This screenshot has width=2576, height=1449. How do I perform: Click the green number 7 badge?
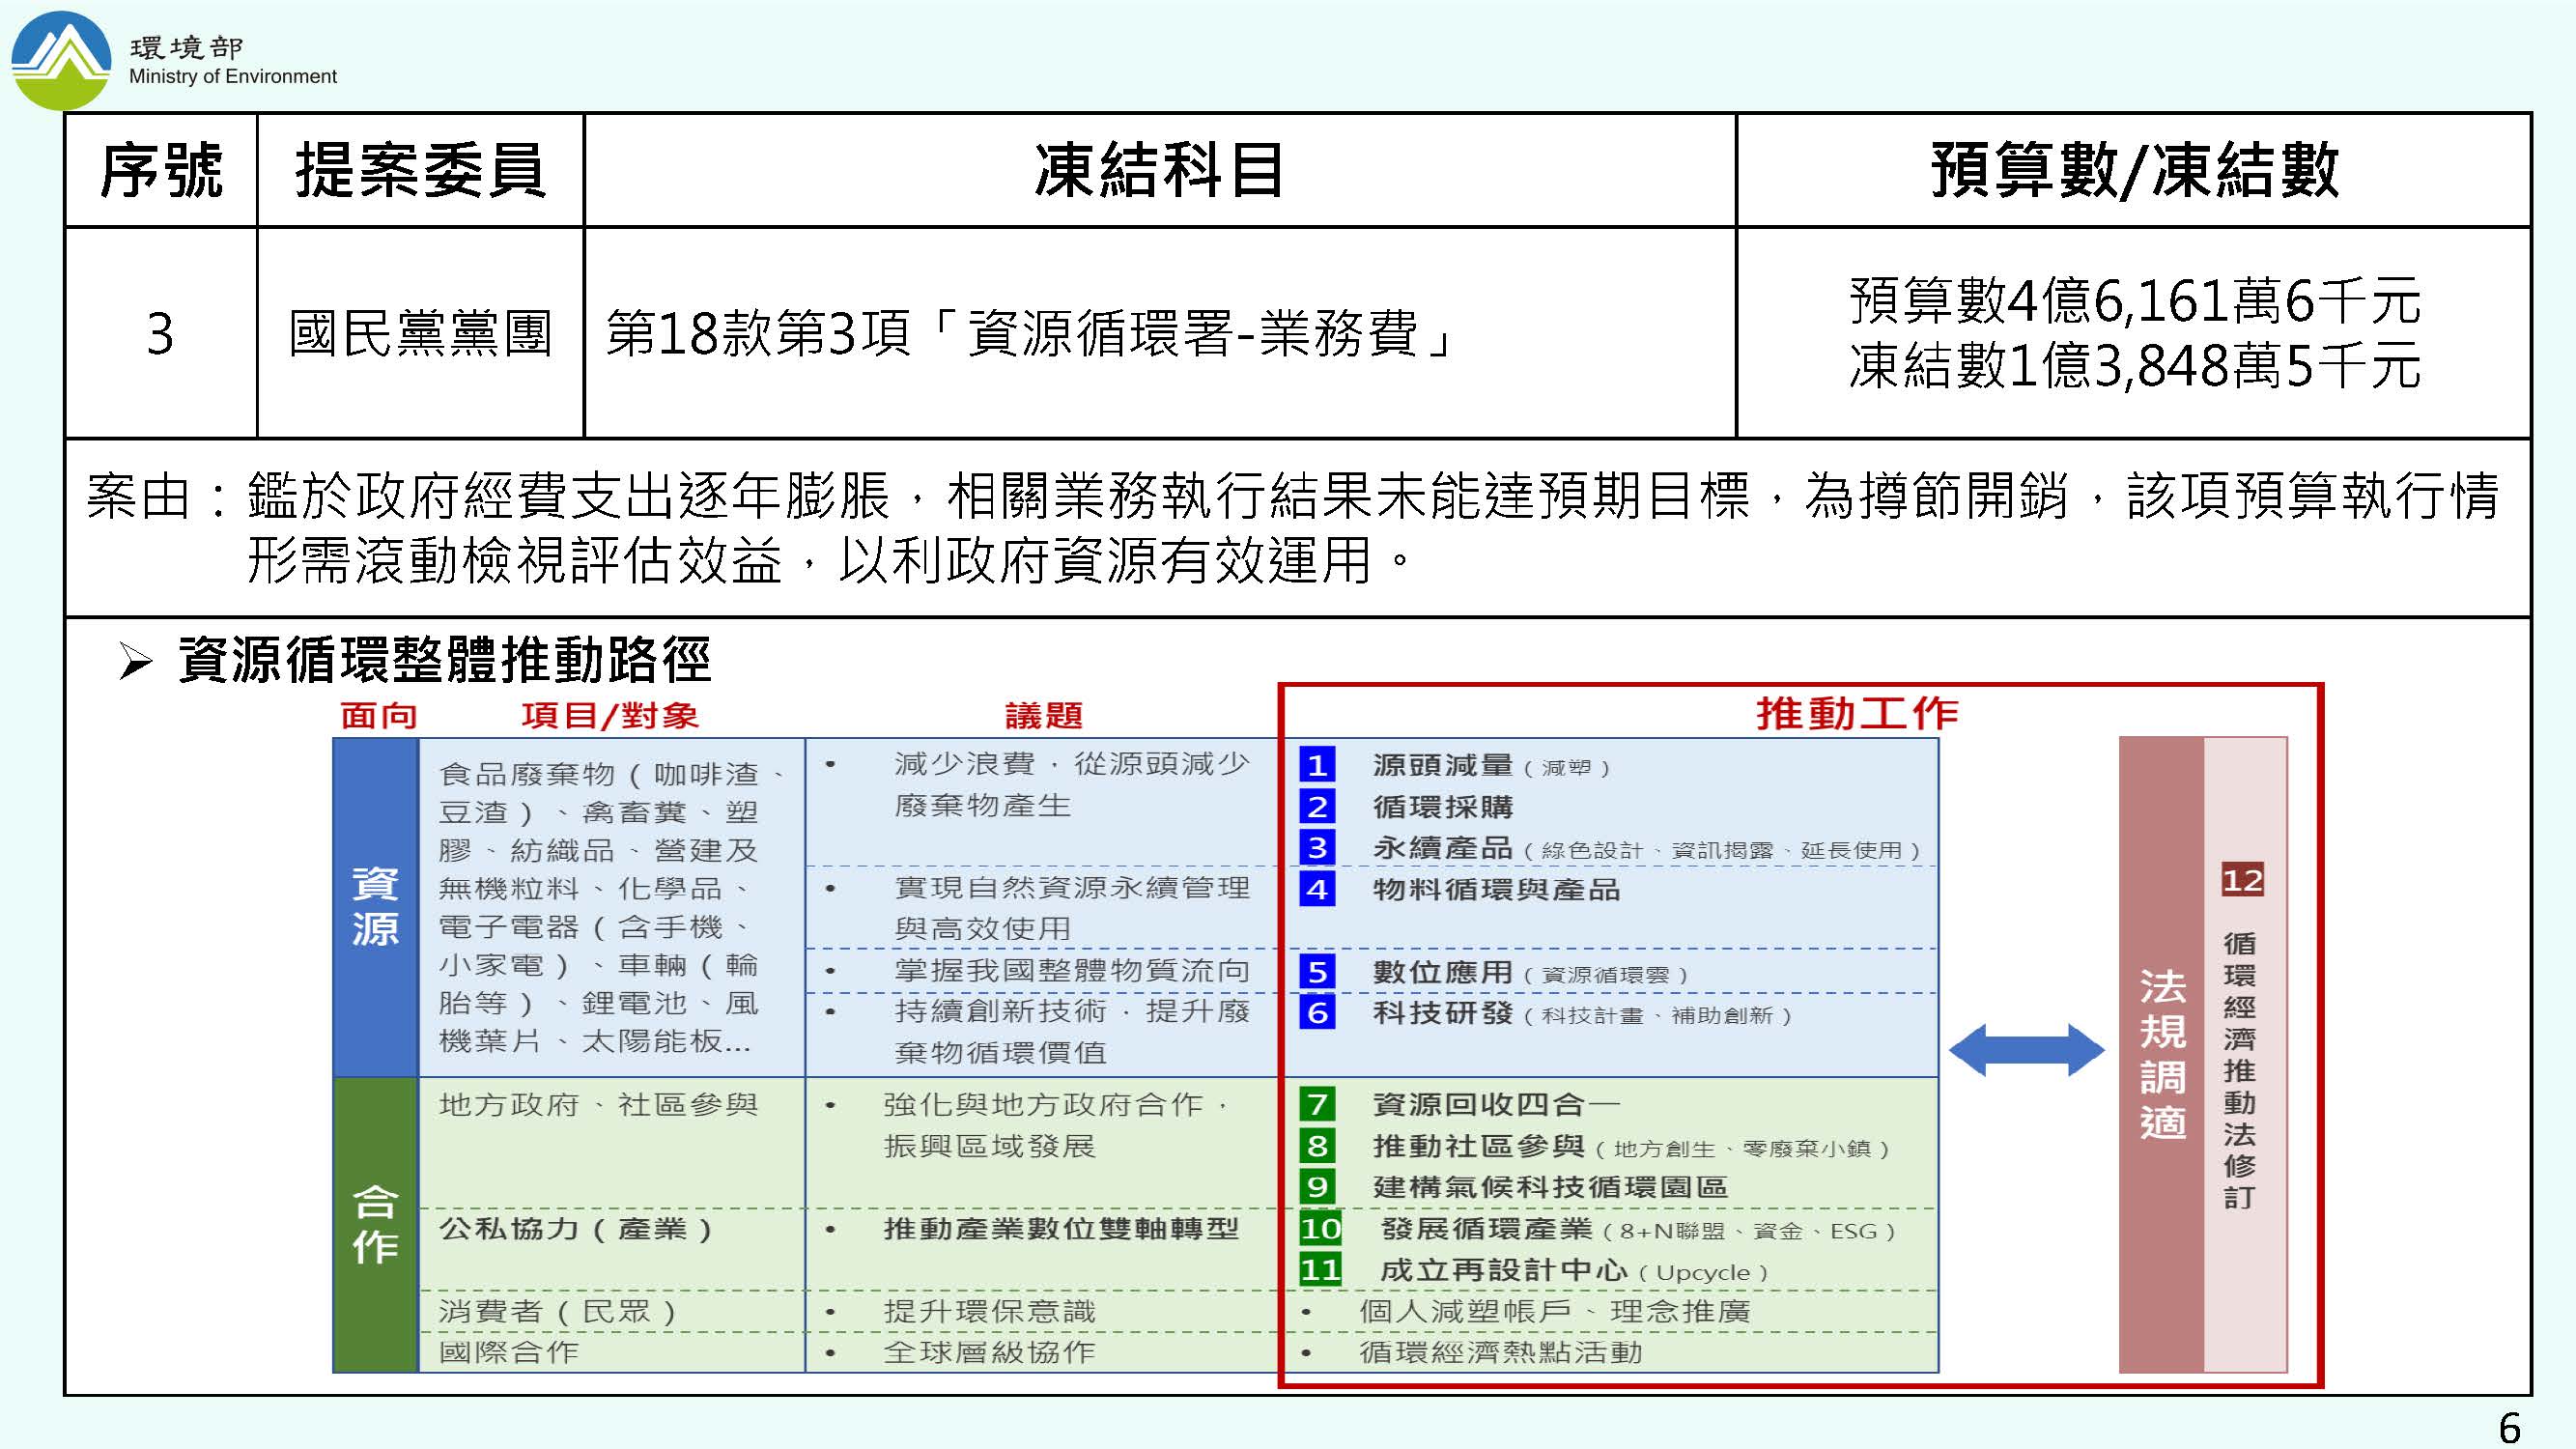1317,1104
